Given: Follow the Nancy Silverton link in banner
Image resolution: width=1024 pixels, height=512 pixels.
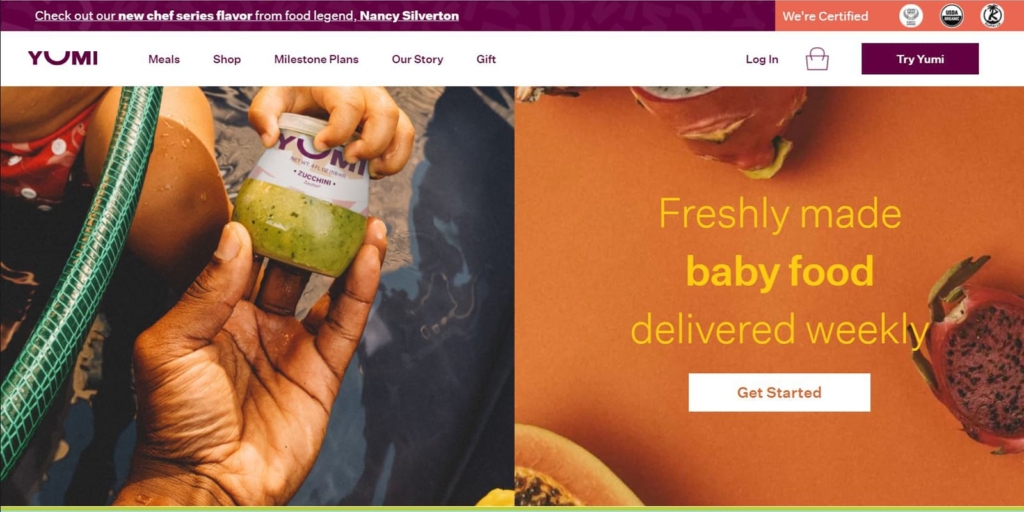Looking at the screenshot, I should [x=409, y=16].
